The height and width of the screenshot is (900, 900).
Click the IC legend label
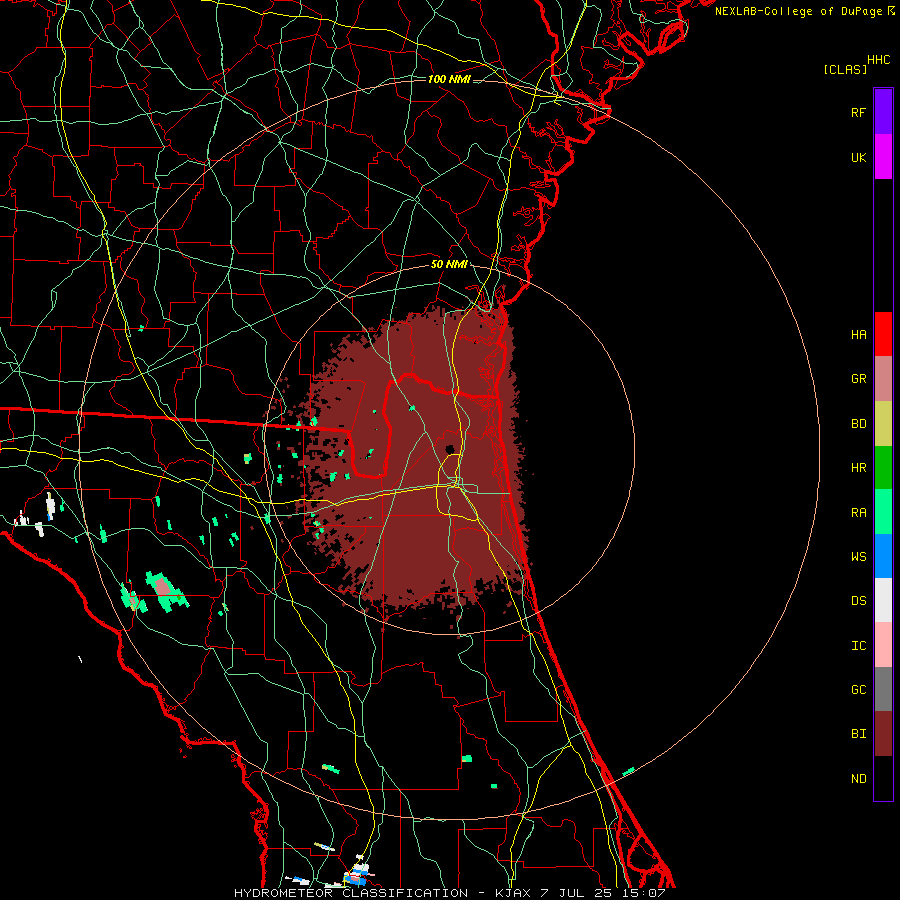tap(858, 646)
